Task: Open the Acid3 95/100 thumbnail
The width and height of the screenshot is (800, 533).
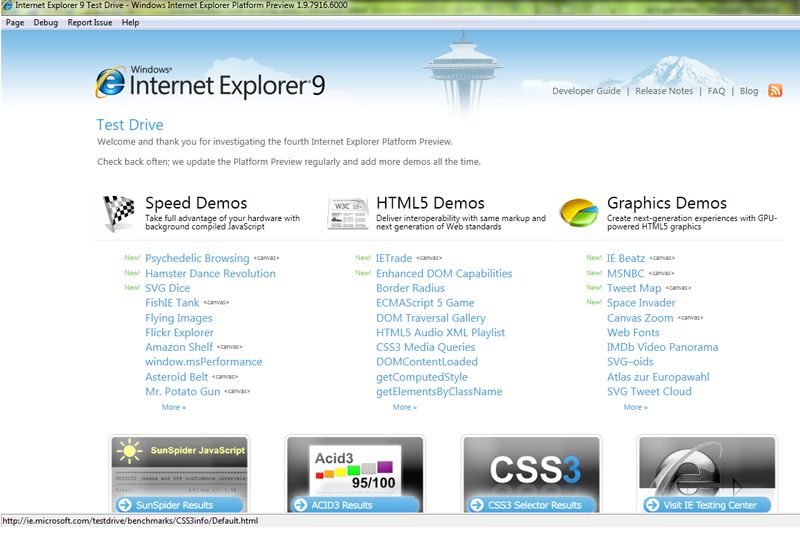Action: 355,466
